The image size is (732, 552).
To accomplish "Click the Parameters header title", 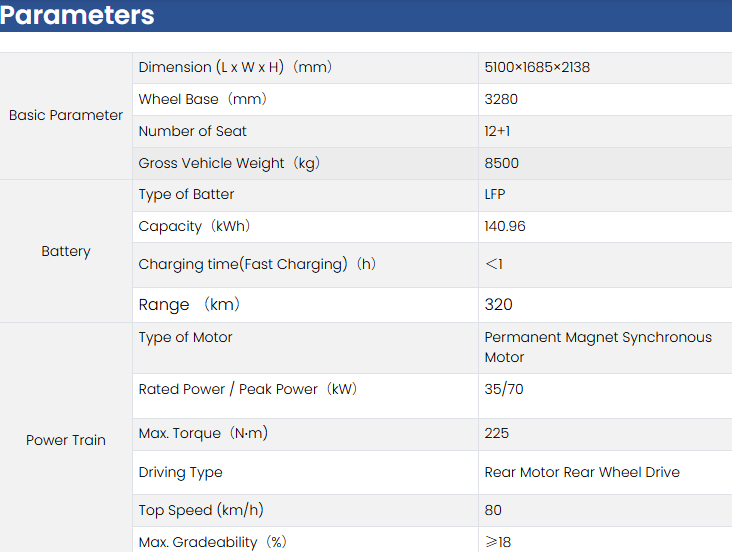I will point(78,16).
